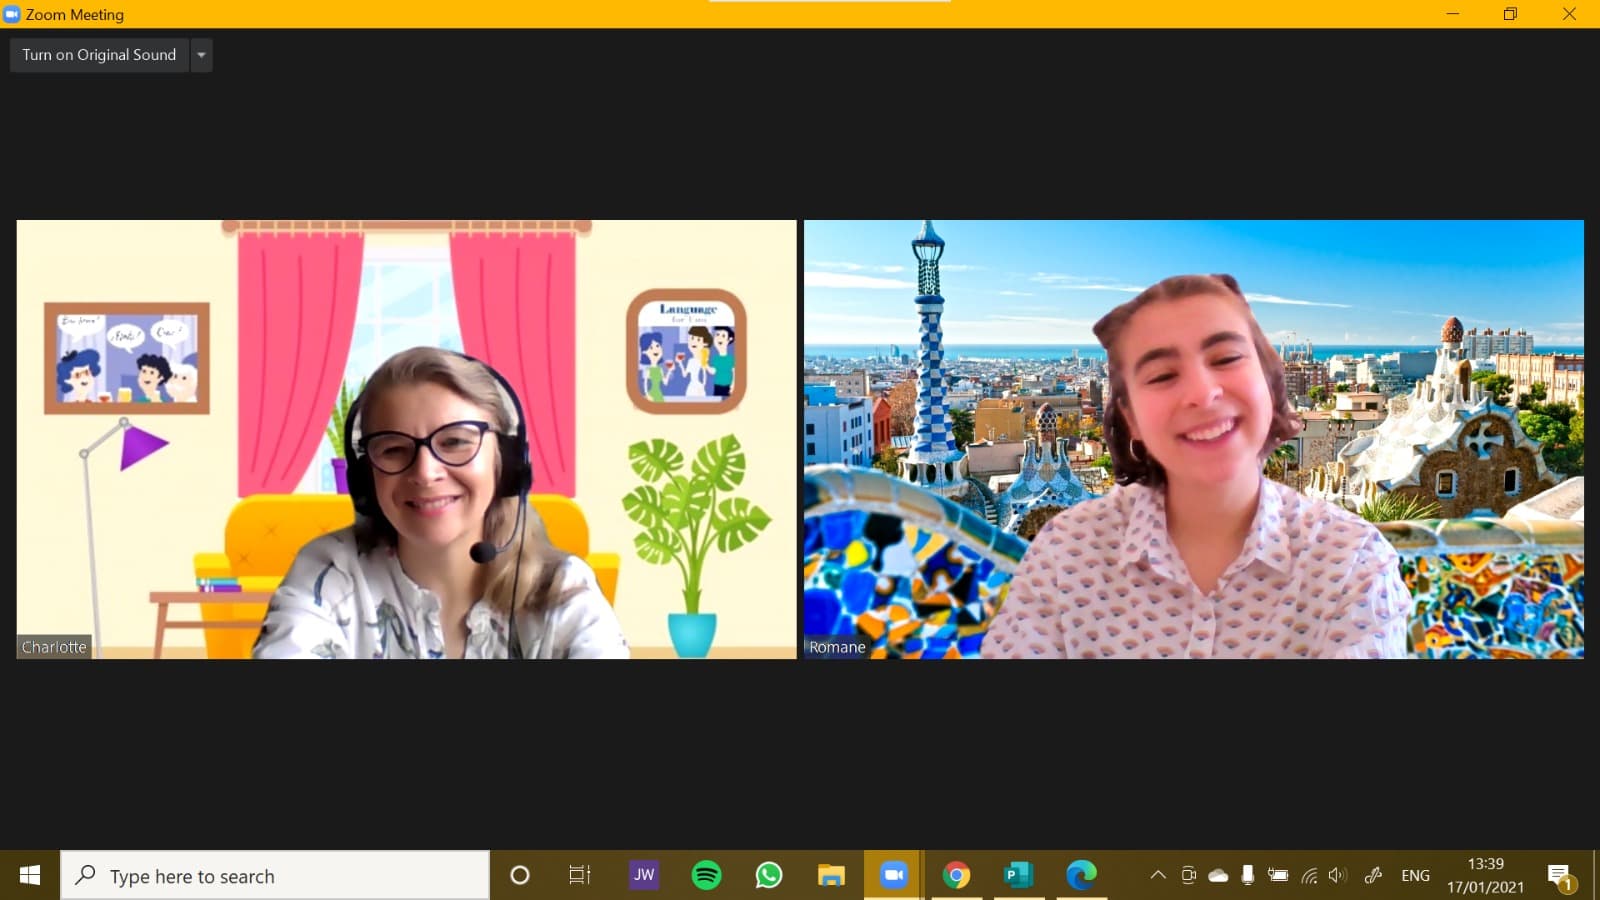Open the Action Center notifications

1560,876
